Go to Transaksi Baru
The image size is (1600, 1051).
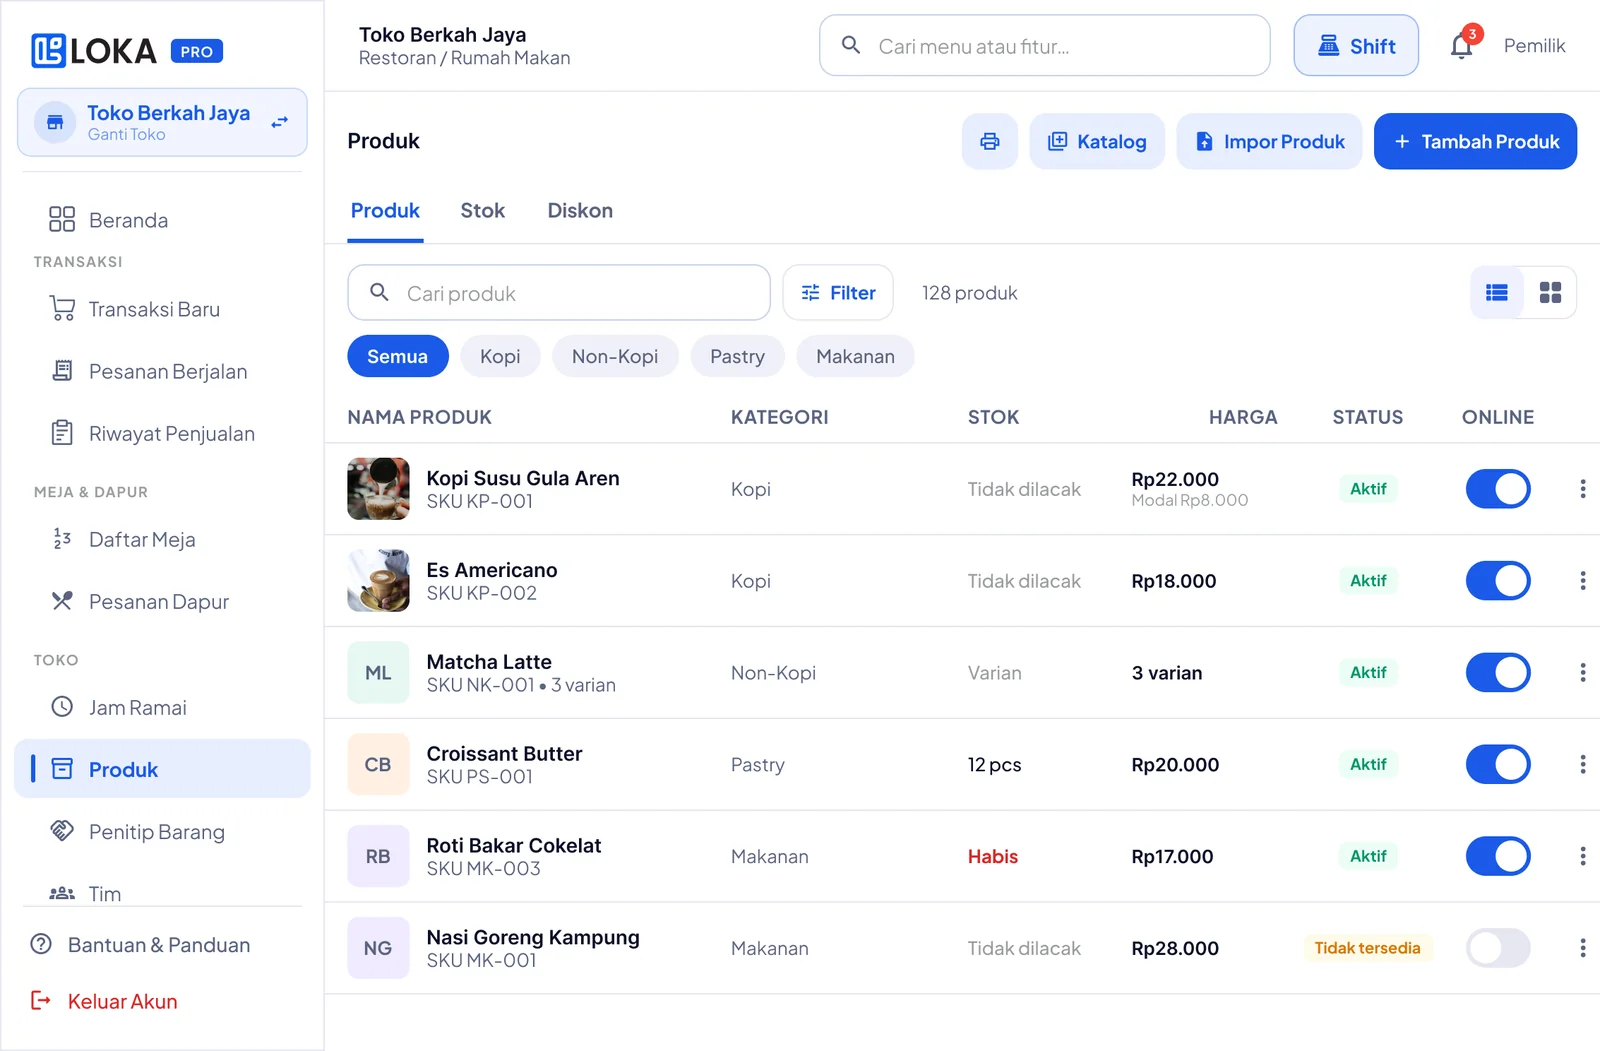(162, 309)
